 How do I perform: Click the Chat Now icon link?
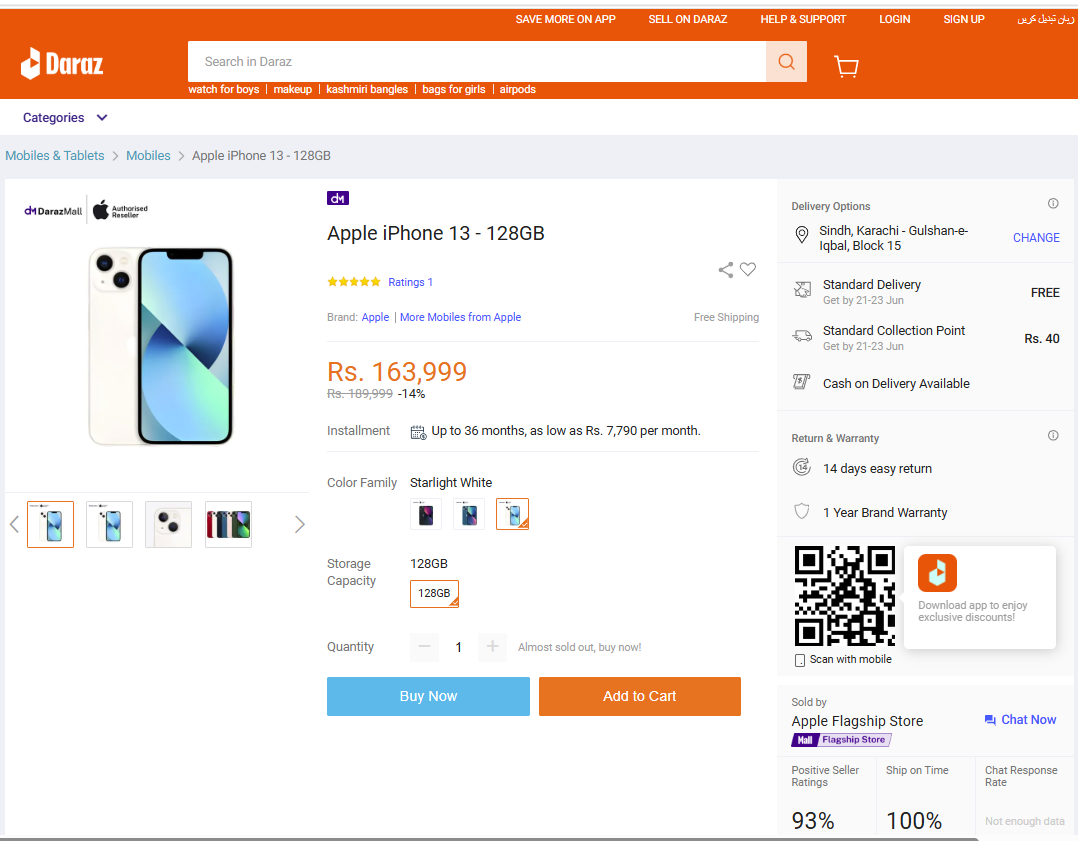1020,719
